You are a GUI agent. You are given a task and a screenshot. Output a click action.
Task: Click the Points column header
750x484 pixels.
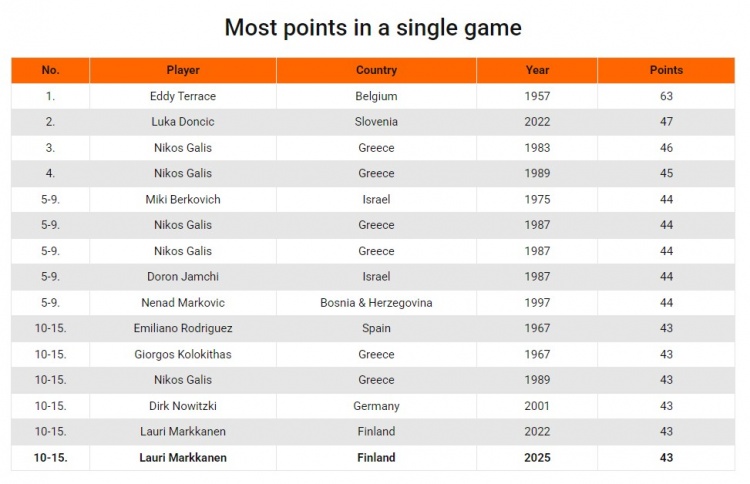pyautogui.click(x=666, y=70)
